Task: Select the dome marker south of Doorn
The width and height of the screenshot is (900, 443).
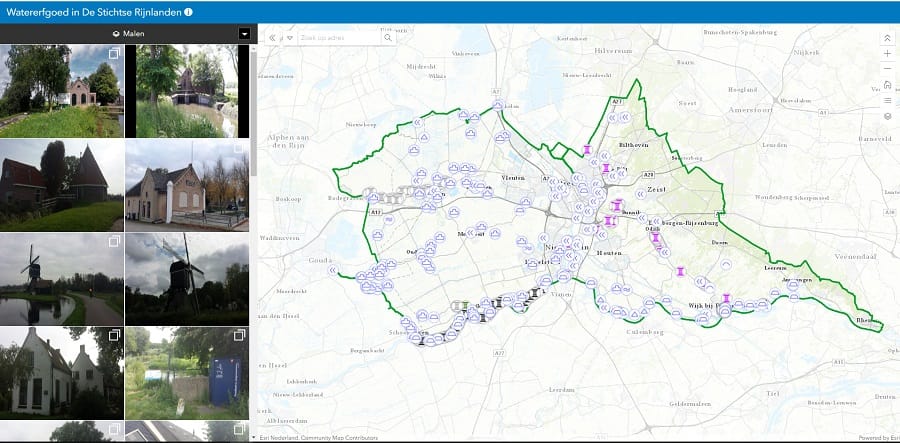Action: [x=726, y=265]
